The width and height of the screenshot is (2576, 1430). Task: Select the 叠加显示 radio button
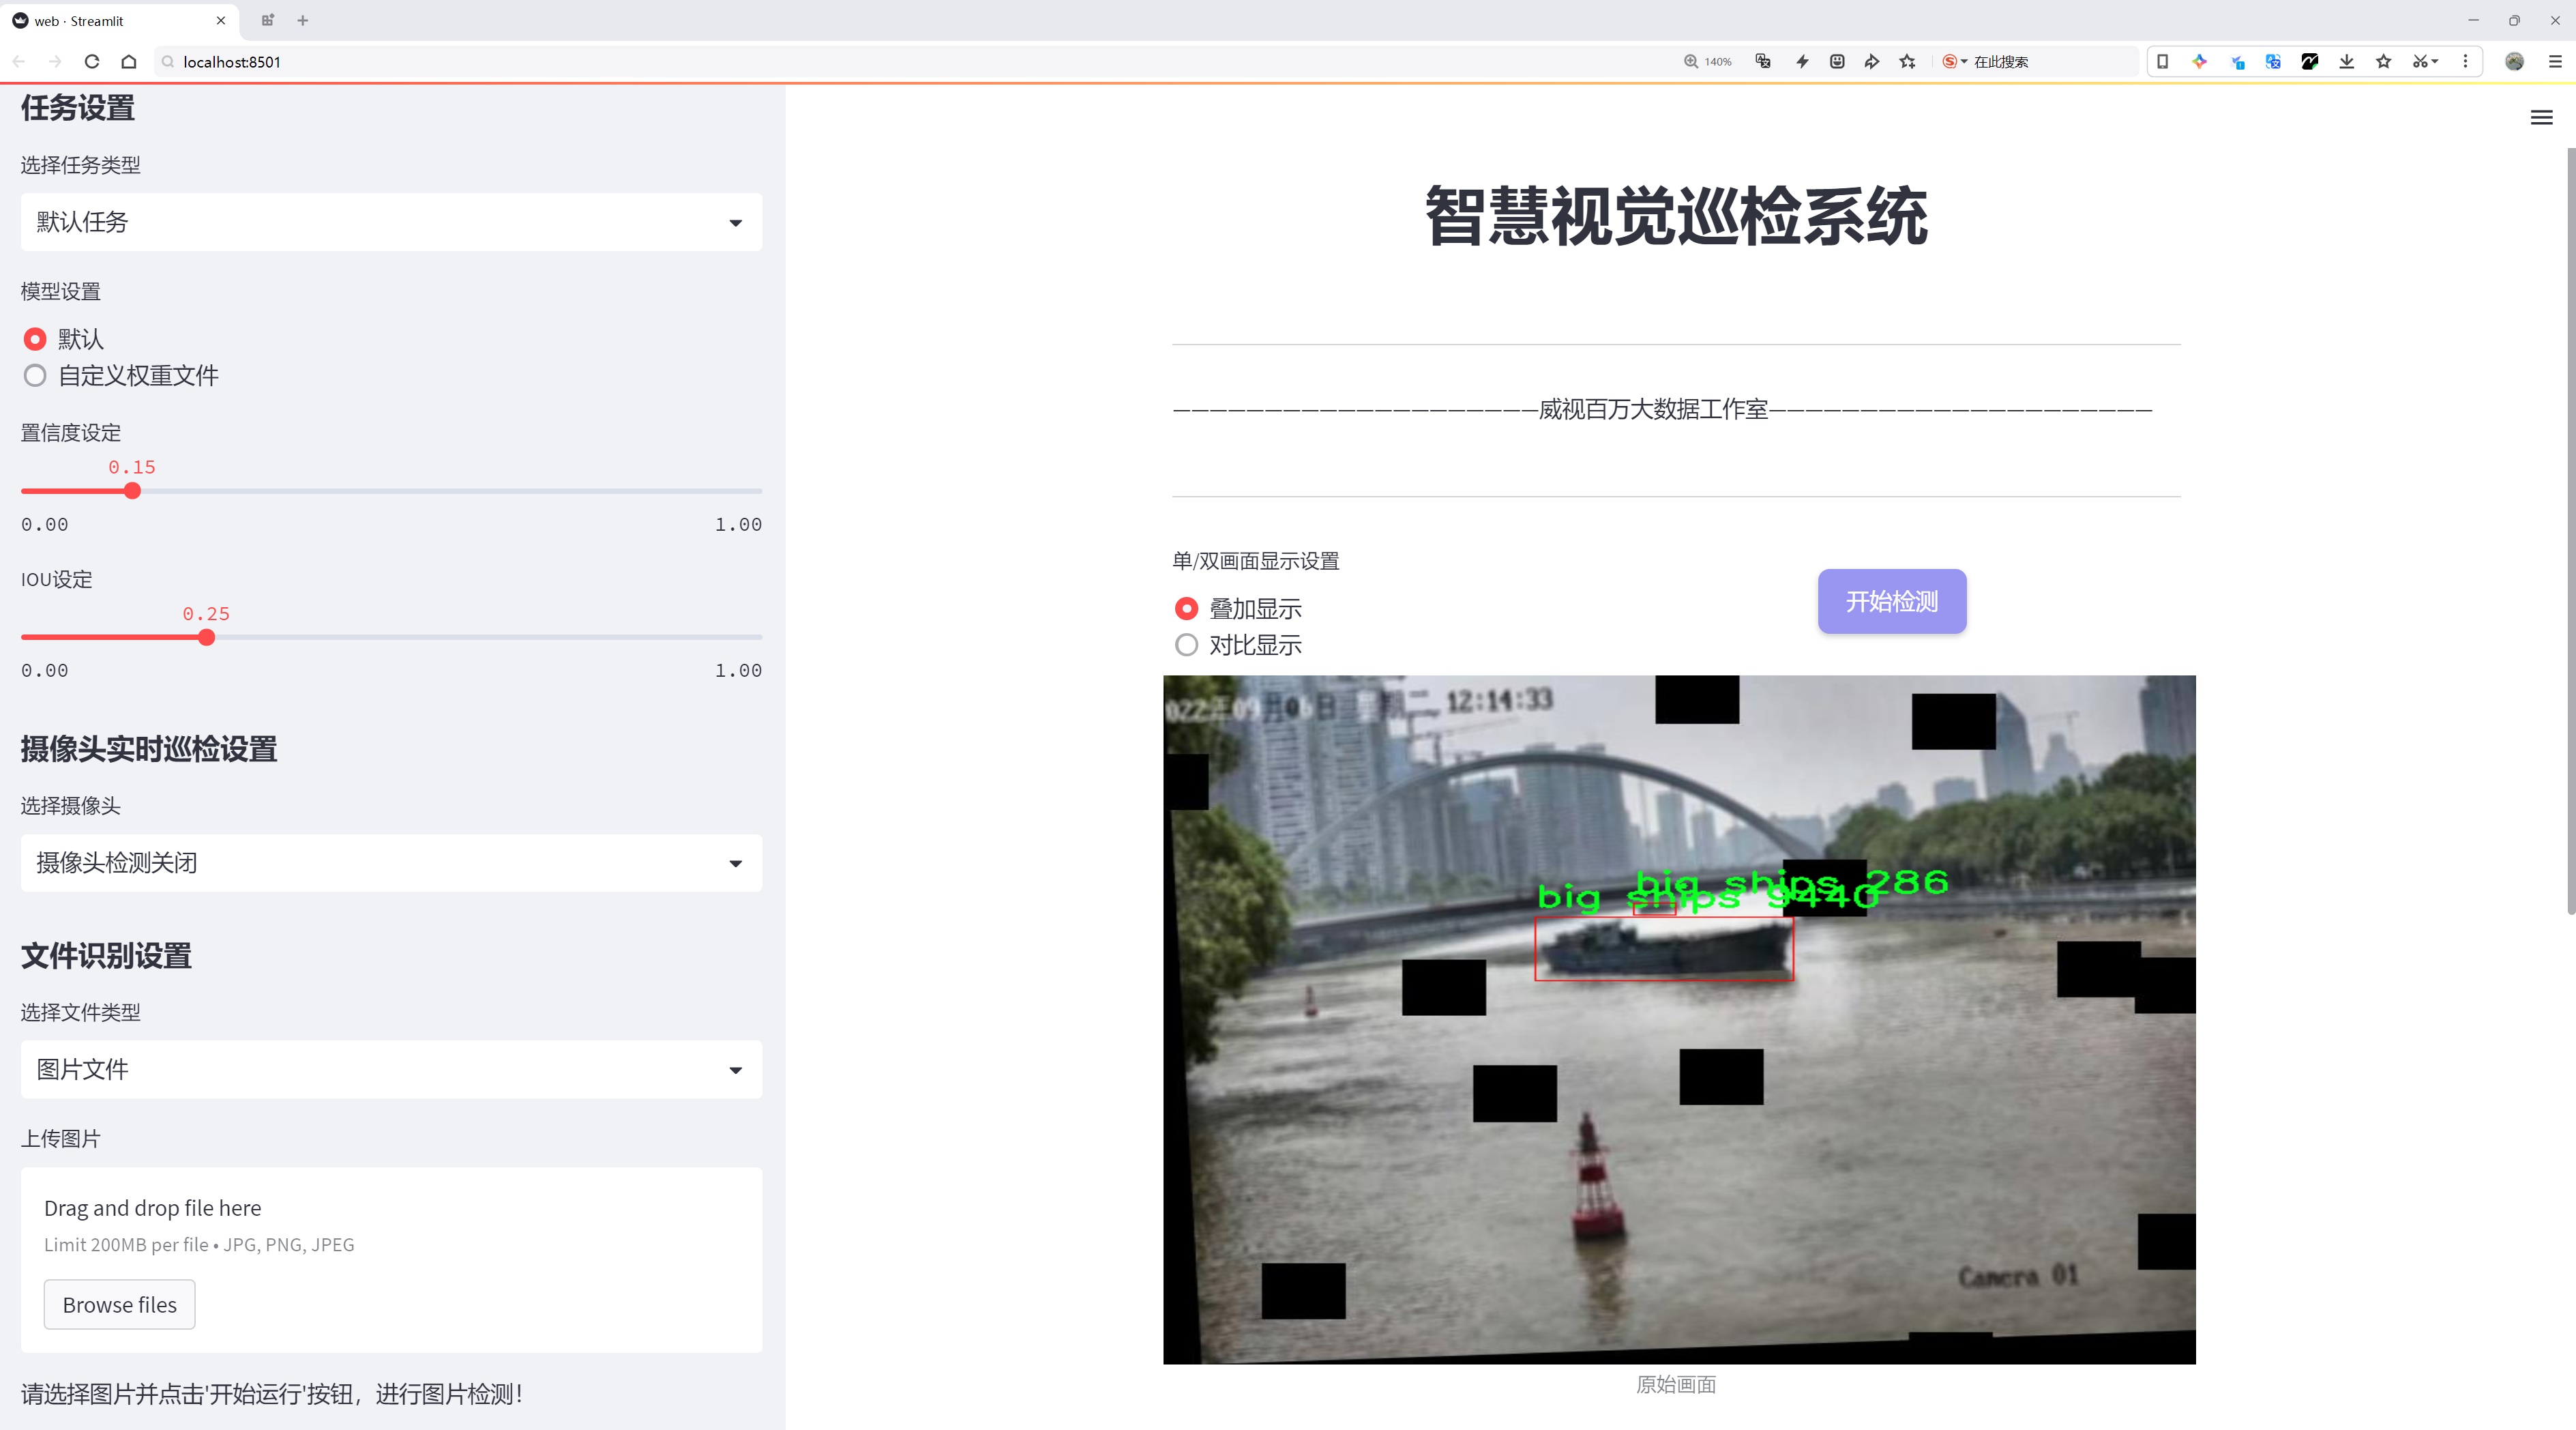[1186, 609]
